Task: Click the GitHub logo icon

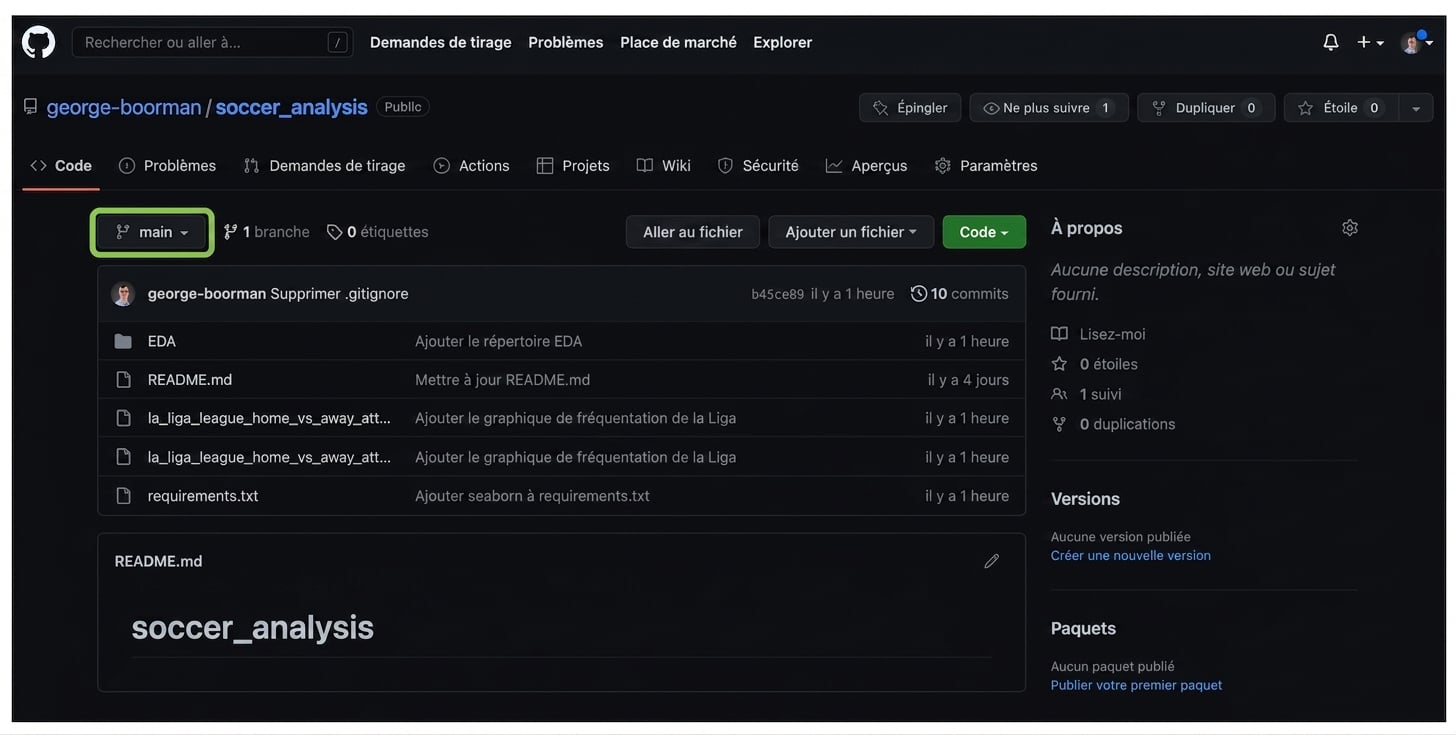Action: click(x=38, y=42)
